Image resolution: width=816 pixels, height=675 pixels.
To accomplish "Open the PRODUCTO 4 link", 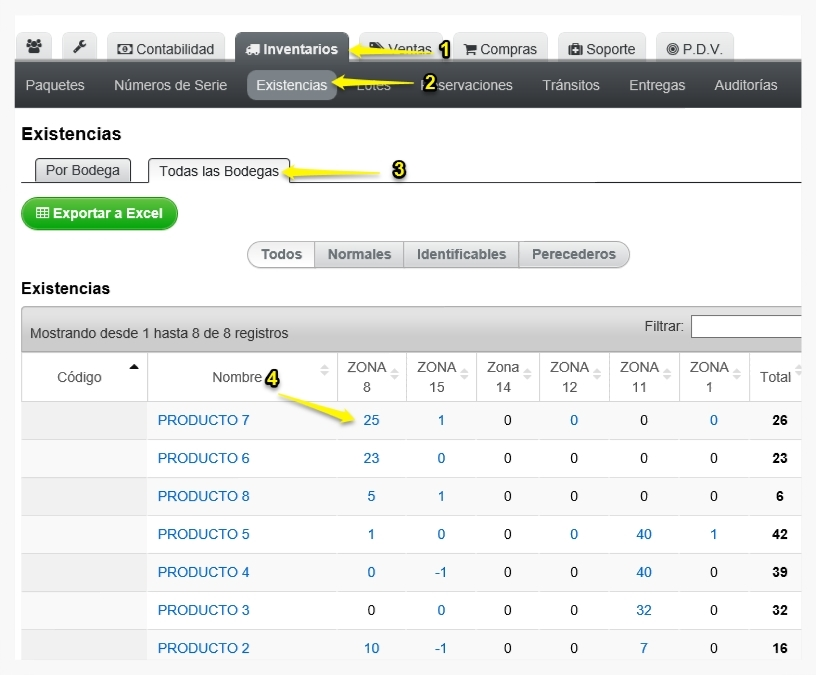I will point(203,572).
